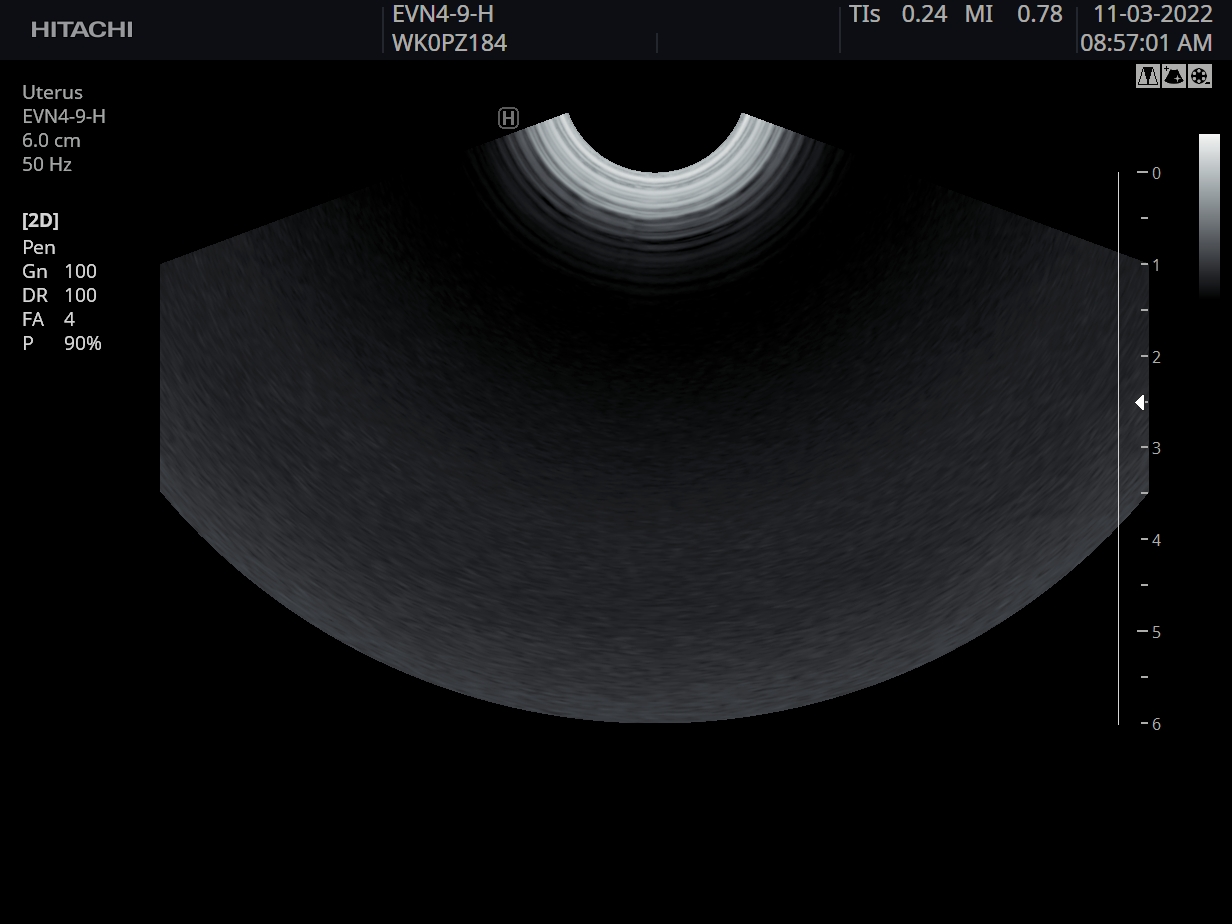Click the DR 100 dynamic range parameter
The height and width of the screenshot is (924, 1232).
tap(59, 295)
